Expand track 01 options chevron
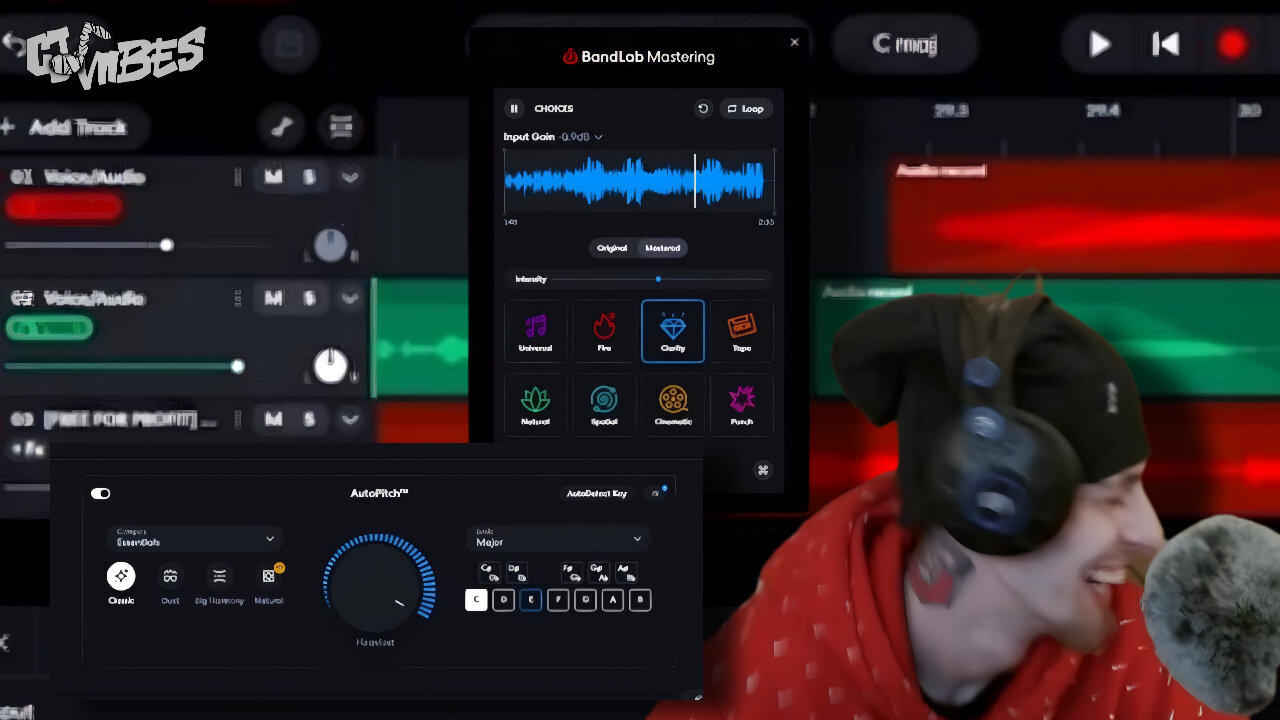This screenshot has height=720, width=1280. (x=349, y=177)
